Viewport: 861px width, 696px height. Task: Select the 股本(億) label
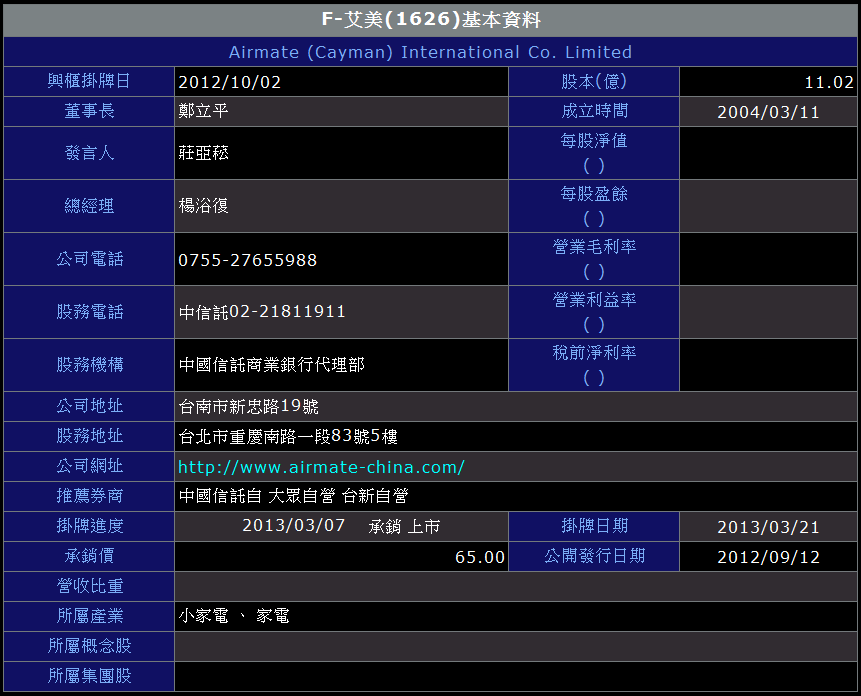(594, 81)
